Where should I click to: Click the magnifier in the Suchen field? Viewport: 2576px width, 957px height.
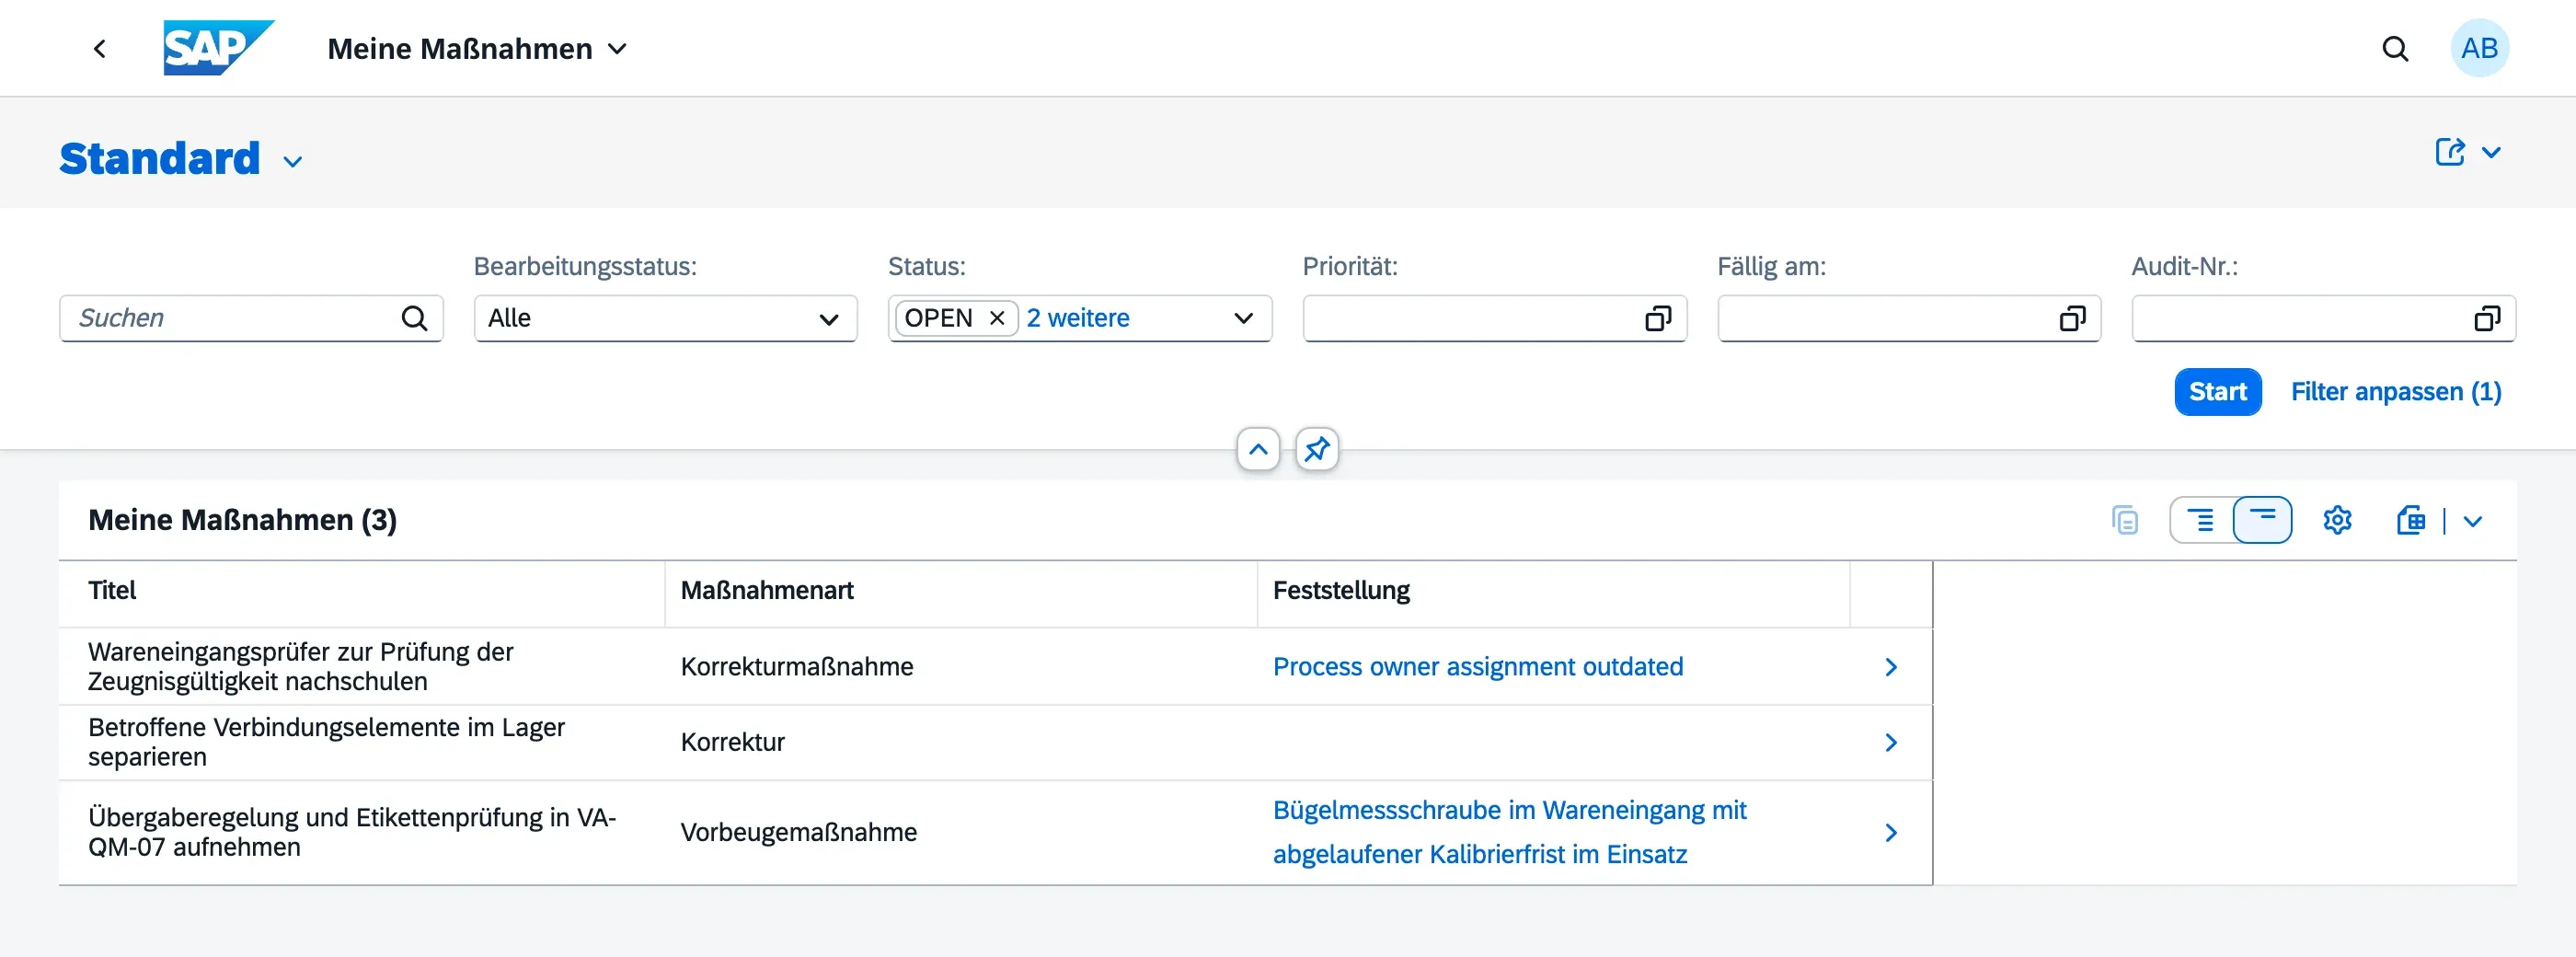tap(414, 318)
